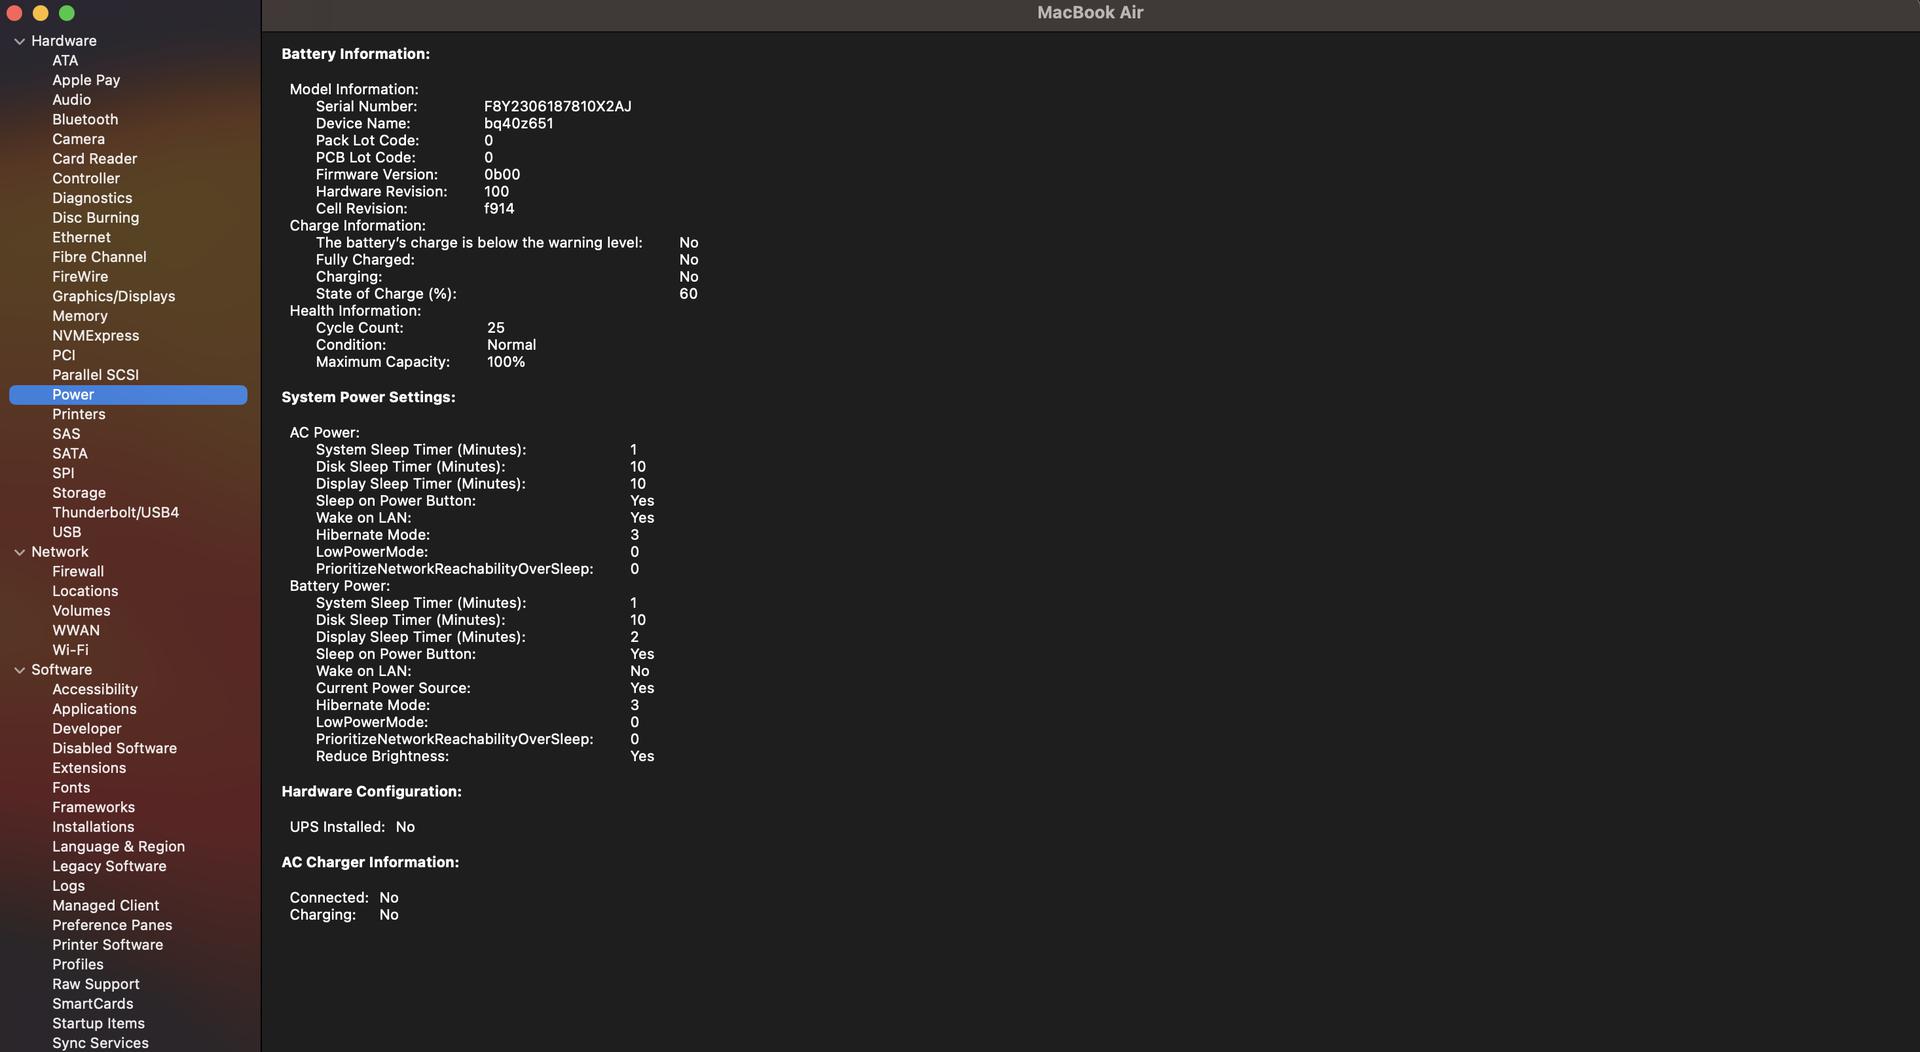Select Startup Items entry
Viewport: 1920px width, 1052px height.
pyautogui.click(x=99, y=1024)
